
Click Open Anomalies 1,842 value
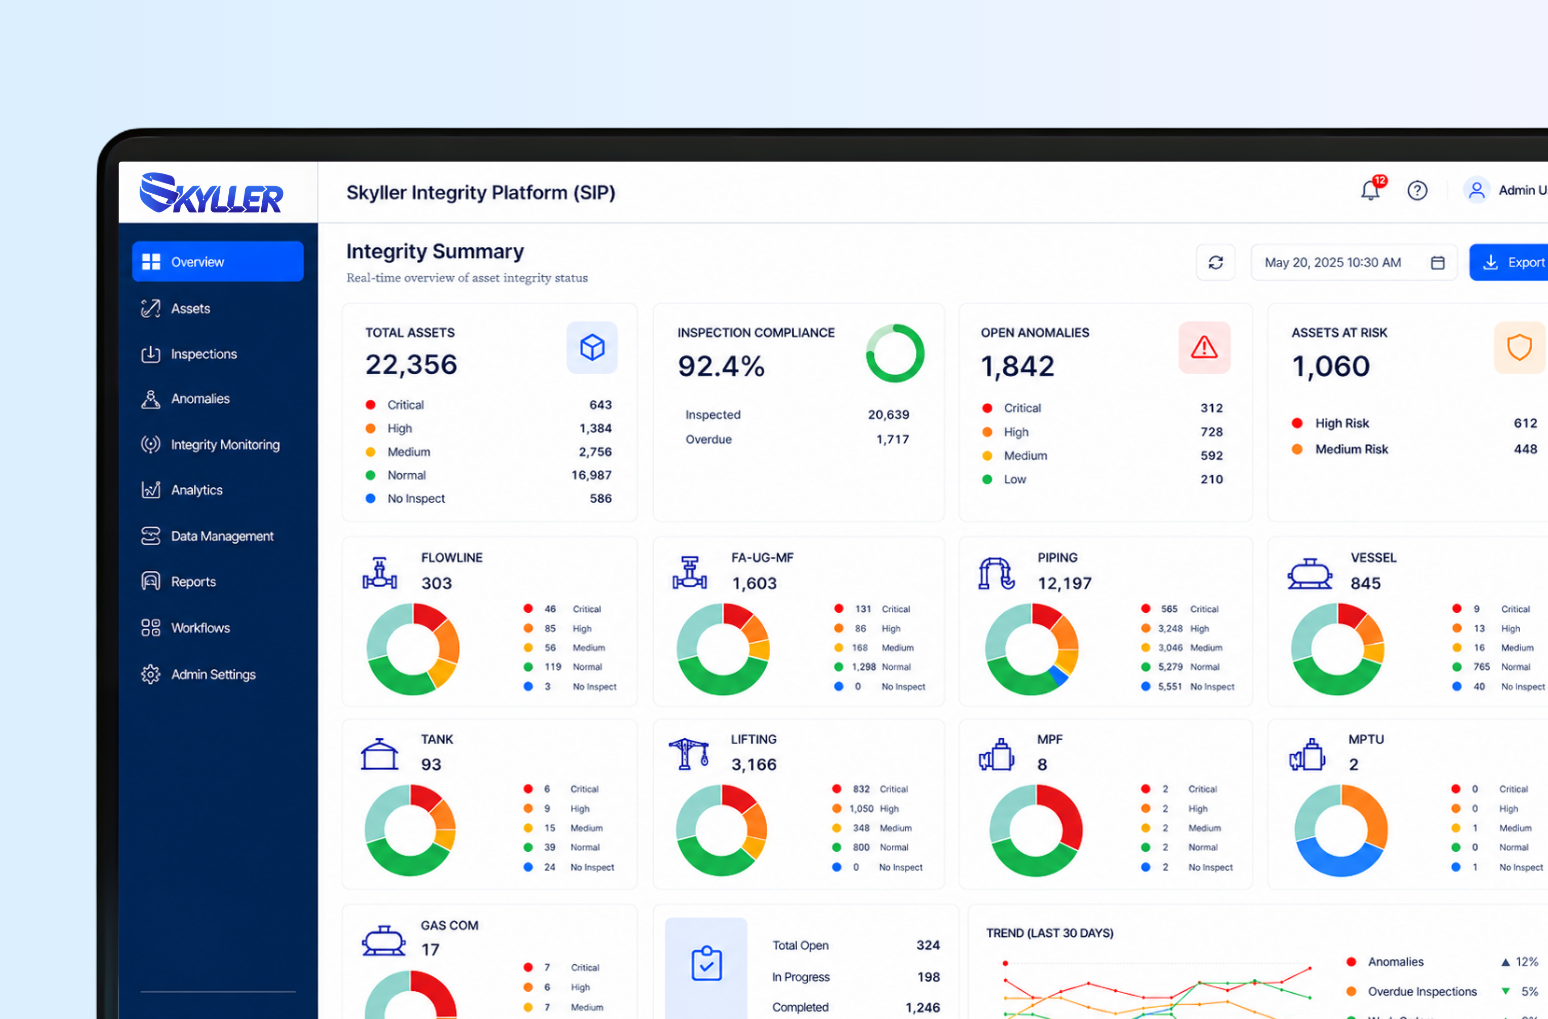point(1017,366)
